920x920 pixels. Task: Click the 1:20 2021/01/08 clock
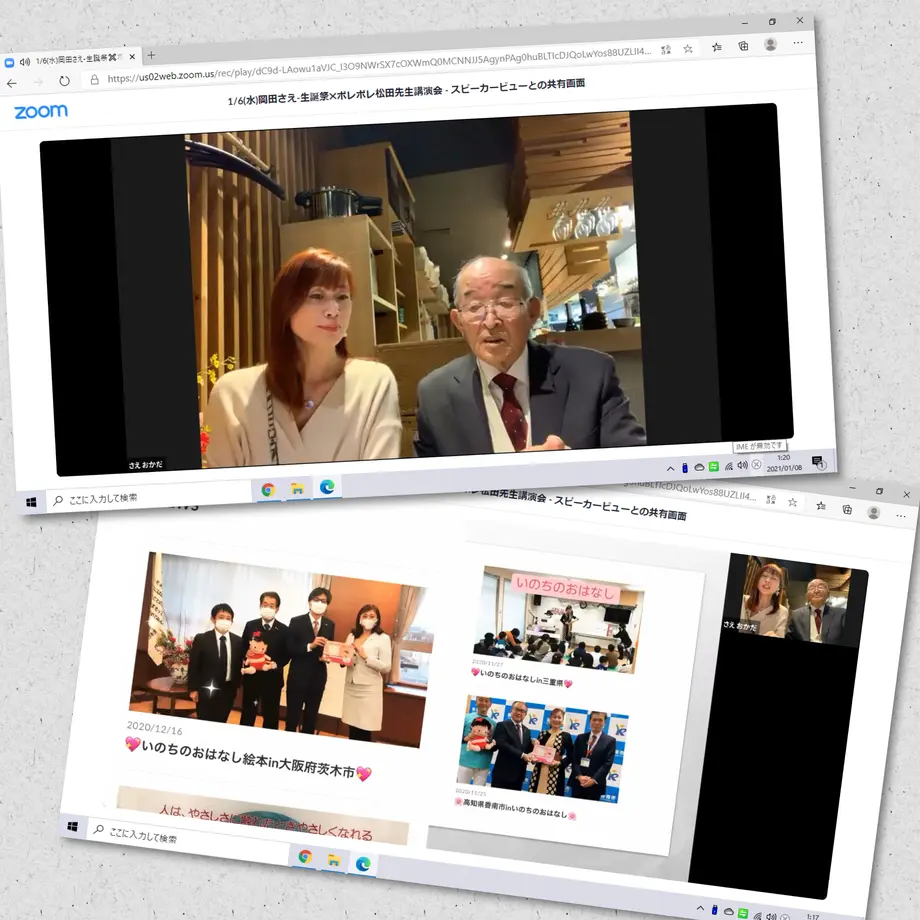(784, 462)
